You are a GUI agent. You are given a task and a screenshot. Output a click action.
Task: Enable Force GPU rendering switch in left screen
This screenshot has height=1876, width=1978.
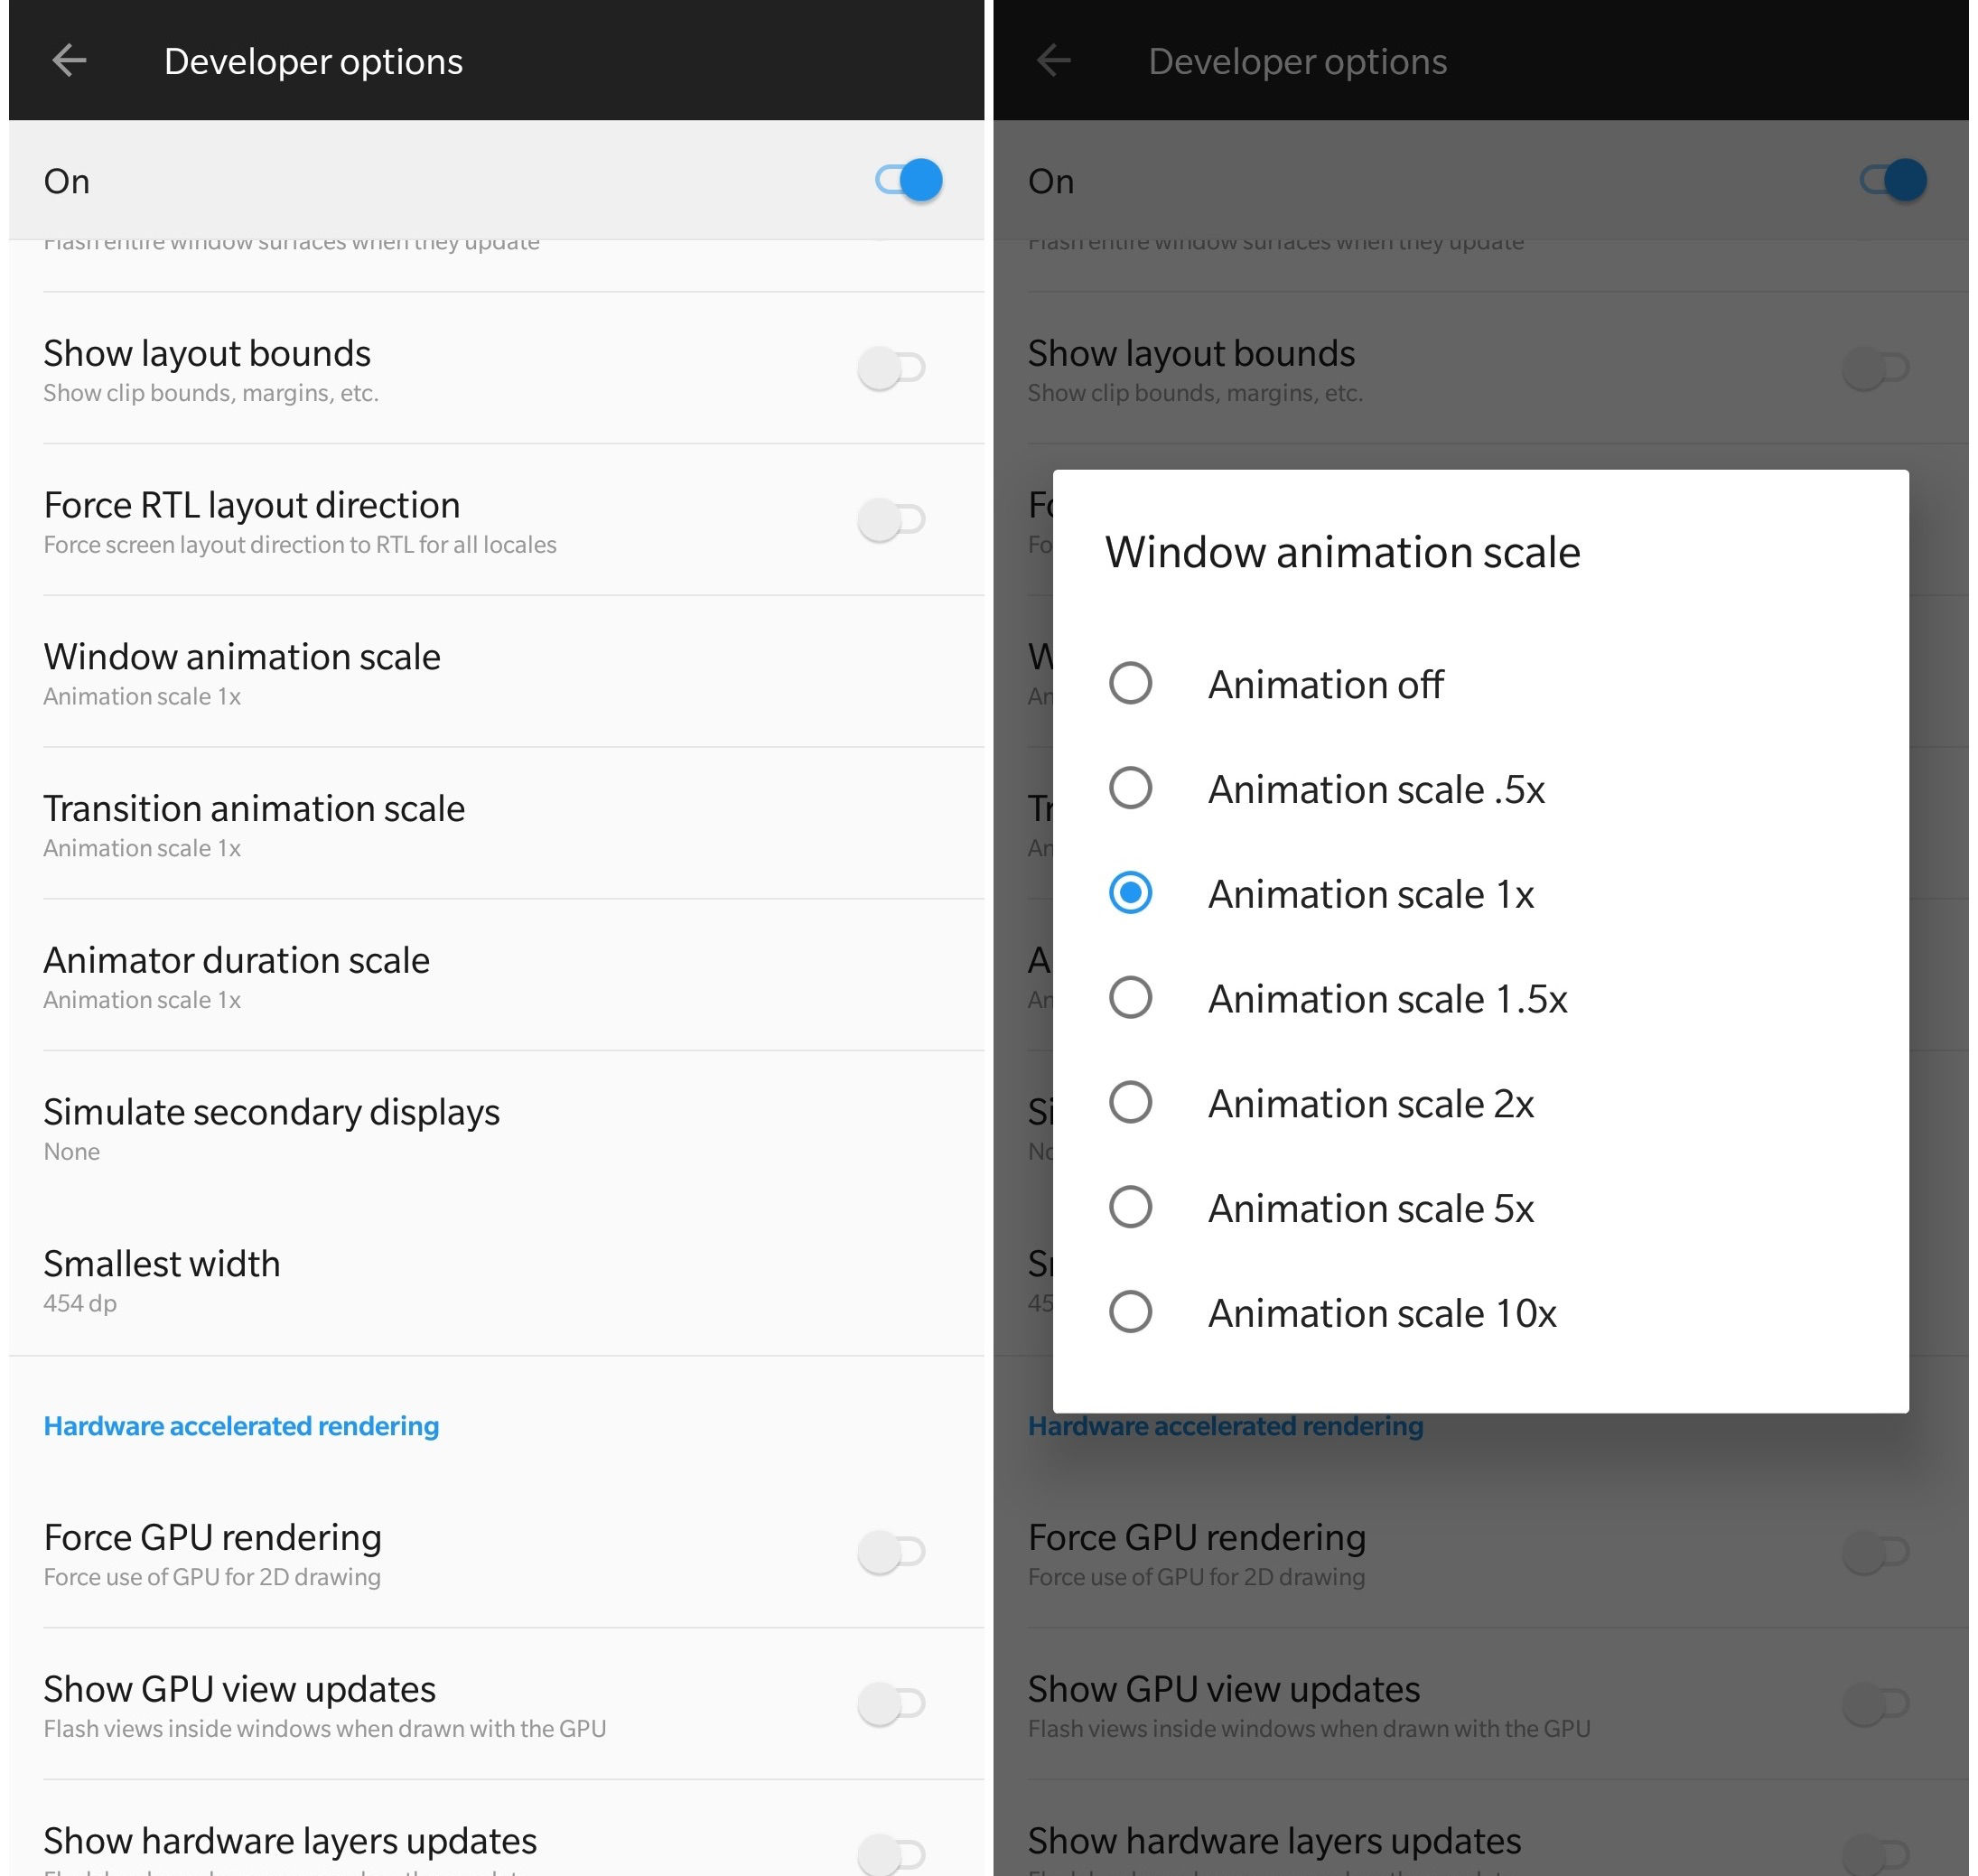891,1552
